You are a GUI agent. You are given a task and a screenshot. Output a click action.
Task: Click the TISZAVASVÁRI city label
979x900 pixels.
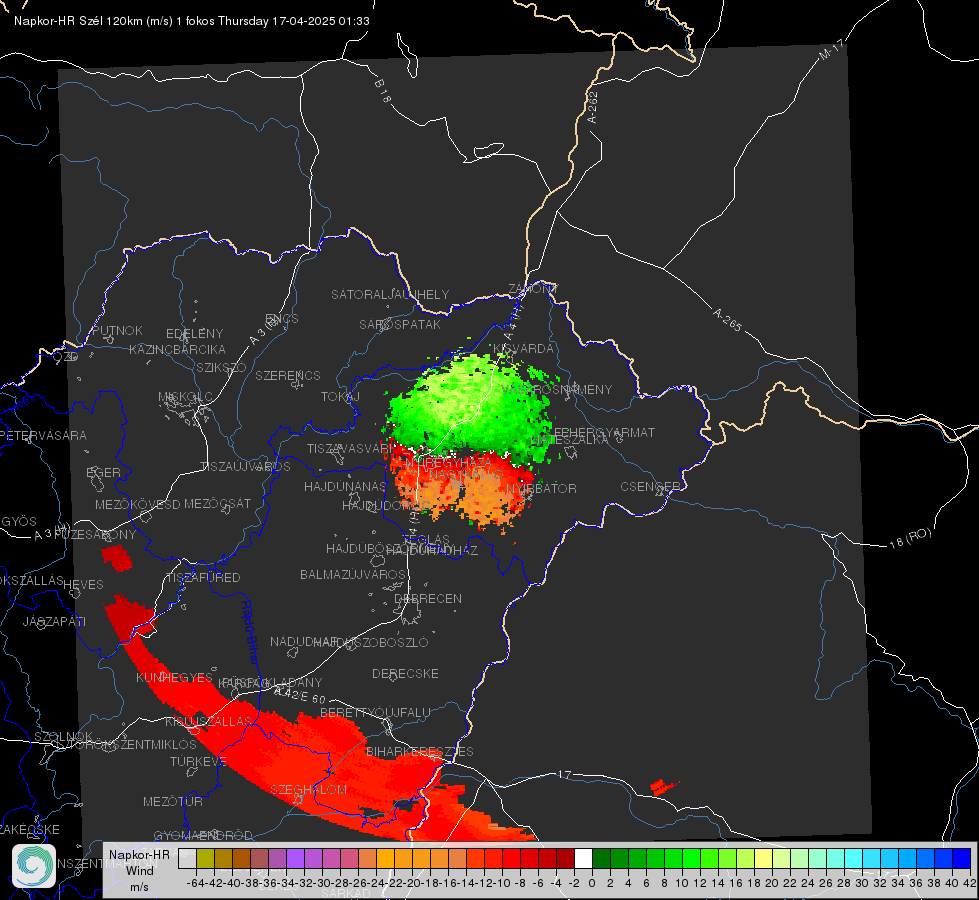[x=350, y=448]
